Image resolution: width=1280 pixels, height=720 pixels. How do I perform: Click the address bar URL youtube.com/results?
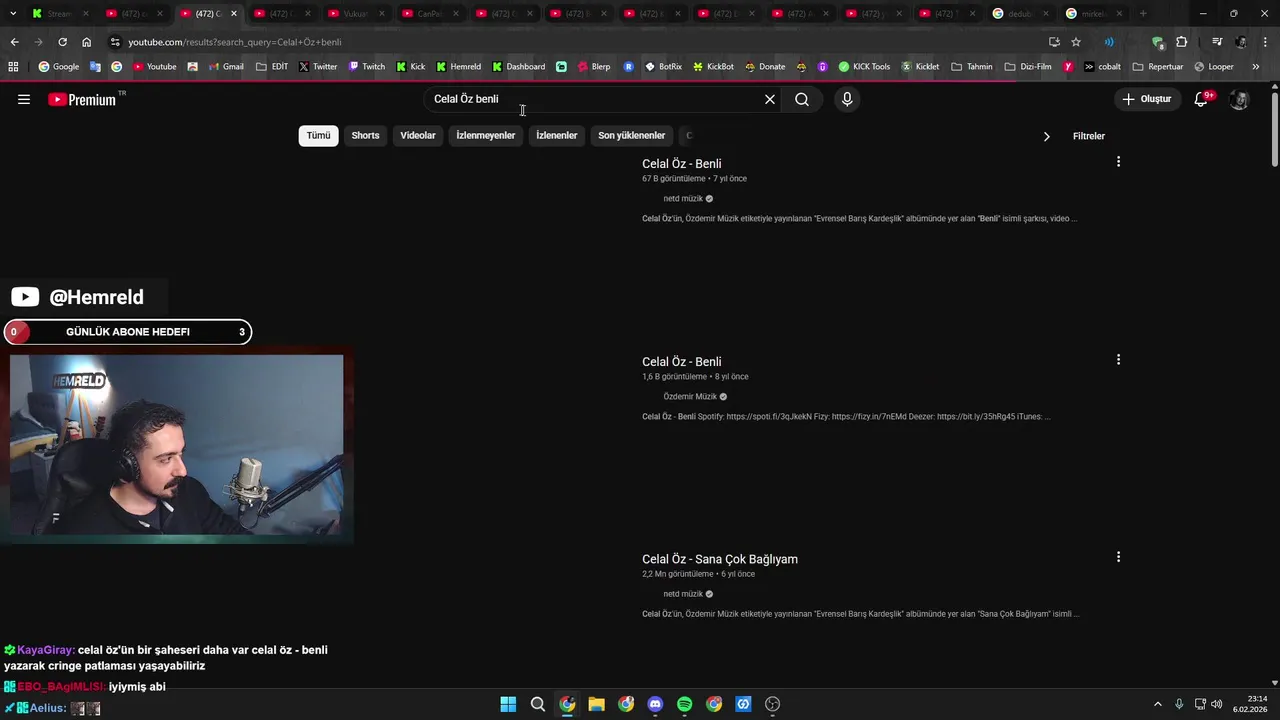pos(235,42)
